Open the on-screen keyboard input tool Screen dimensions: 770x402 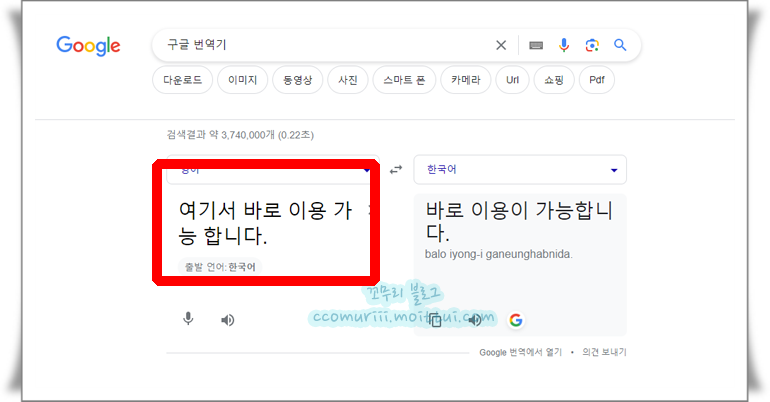coord(536,46)
